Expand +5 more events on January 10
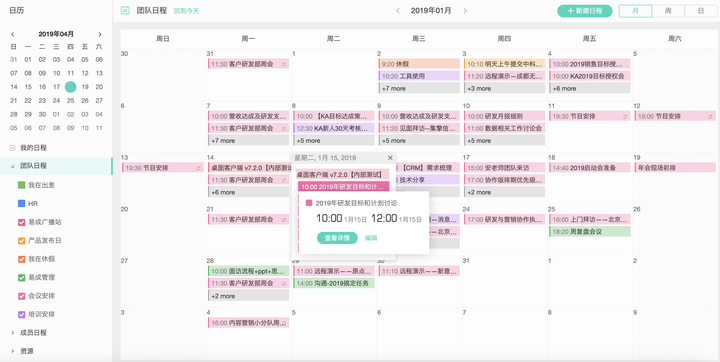The height and width of the screenshot is (362, 720). click(504, 140)
